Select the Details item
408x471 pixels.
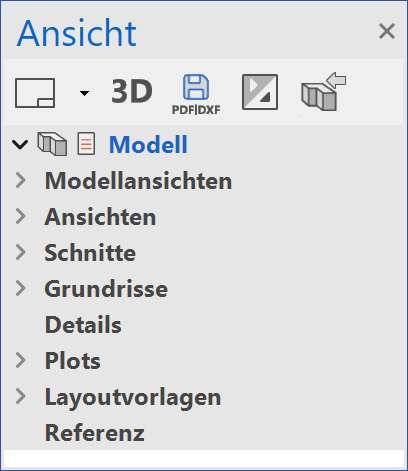pyautogui.click(x=83, y=325)
